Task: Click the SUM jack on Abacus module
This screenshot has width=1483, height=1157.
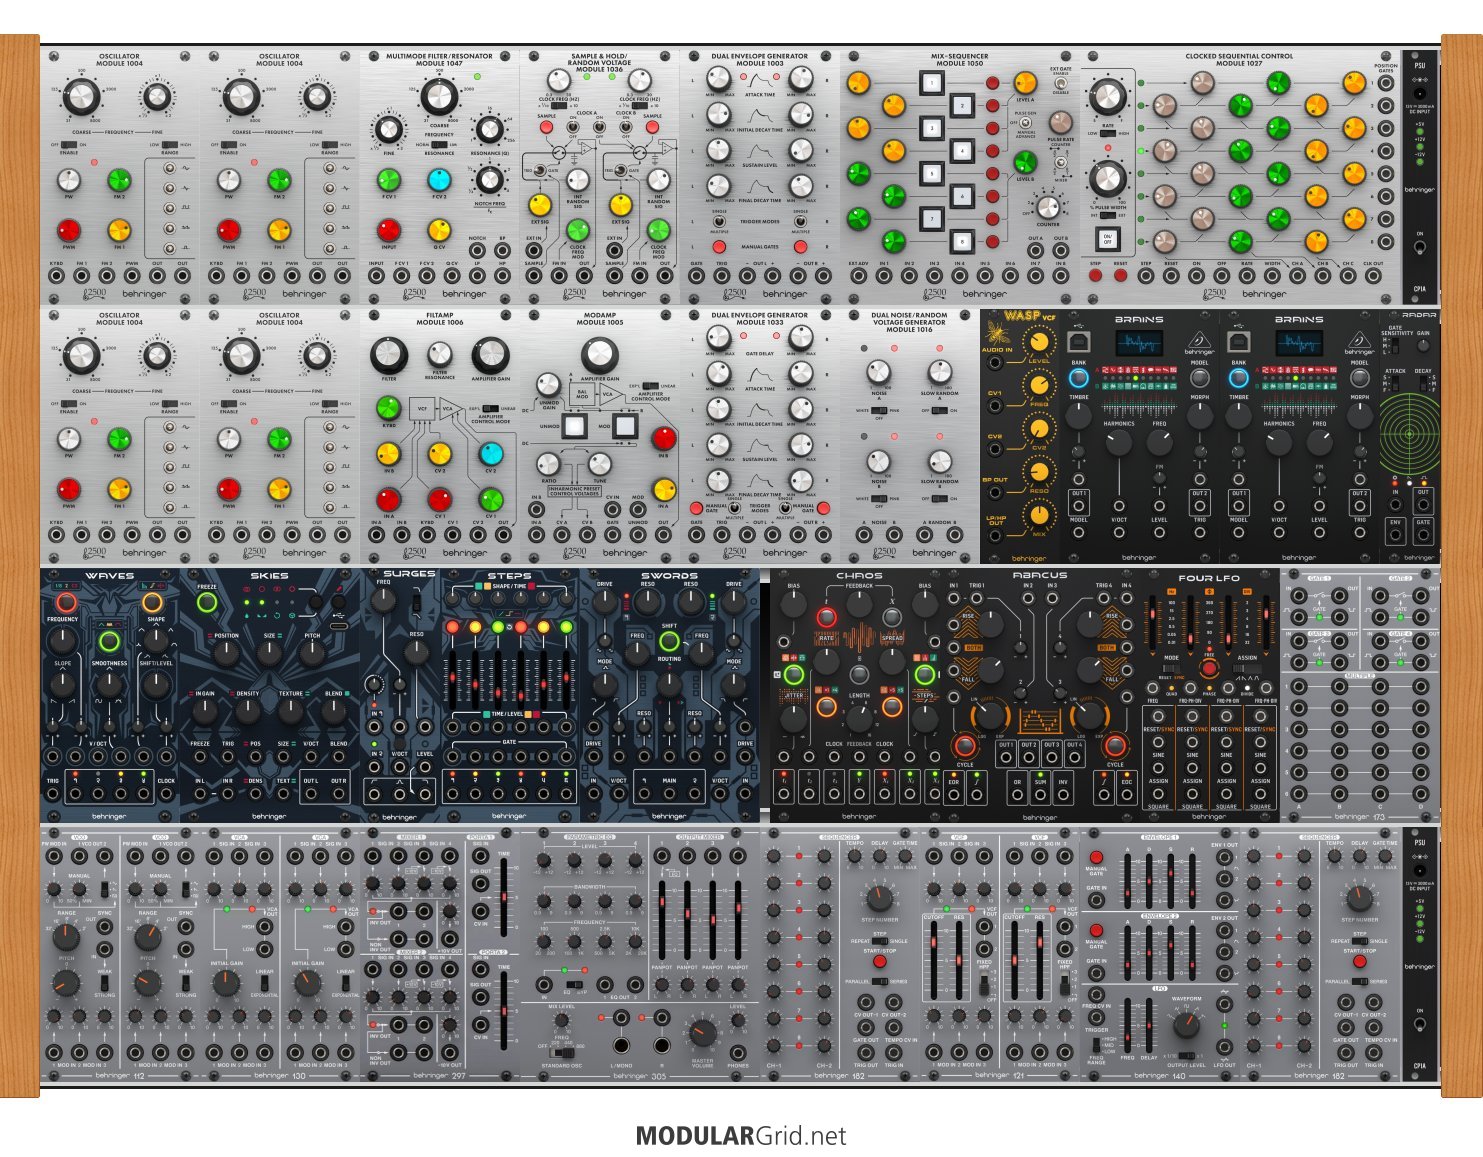Action: (1040, 796)
